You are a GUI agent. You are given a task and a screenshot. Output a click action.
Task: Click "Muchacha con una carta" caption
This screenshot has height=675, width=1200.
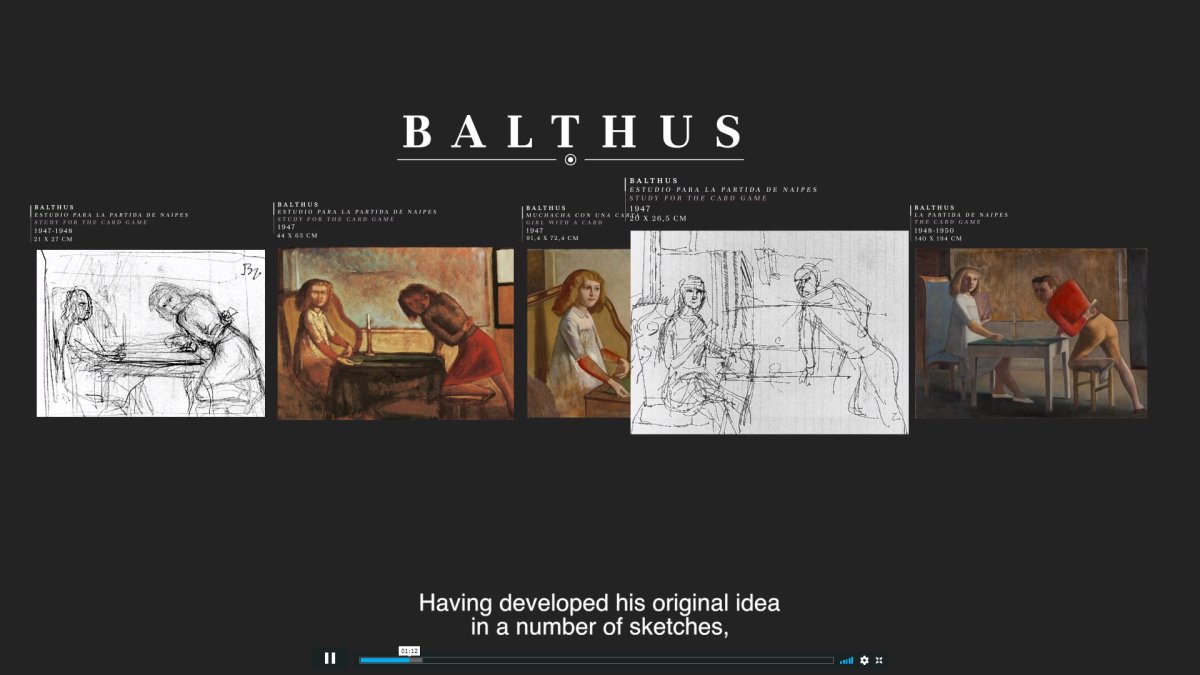tap(582, 215)
